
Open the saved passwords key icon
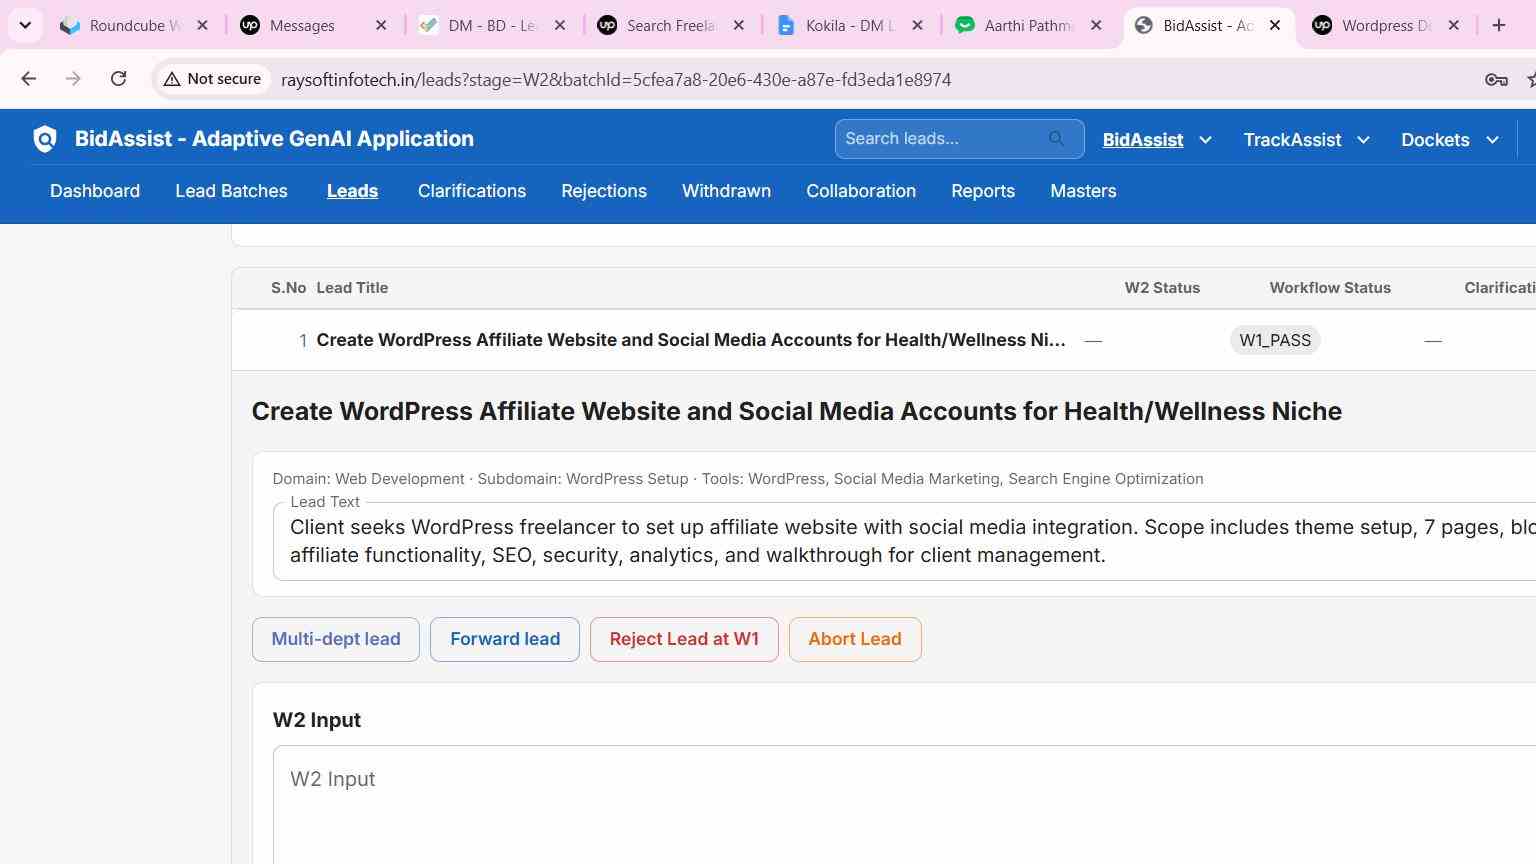[x=1496, y=79]
